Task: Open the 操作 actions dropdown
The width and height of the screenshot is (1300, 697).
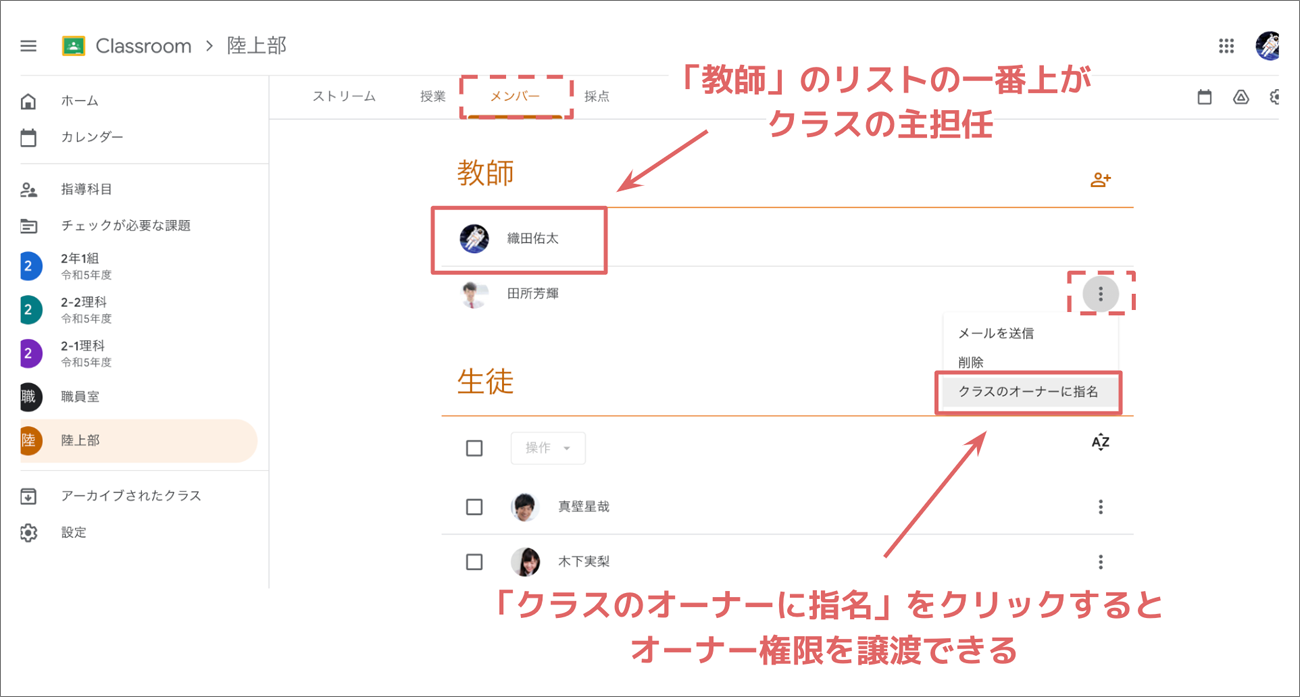Action: 548,448
